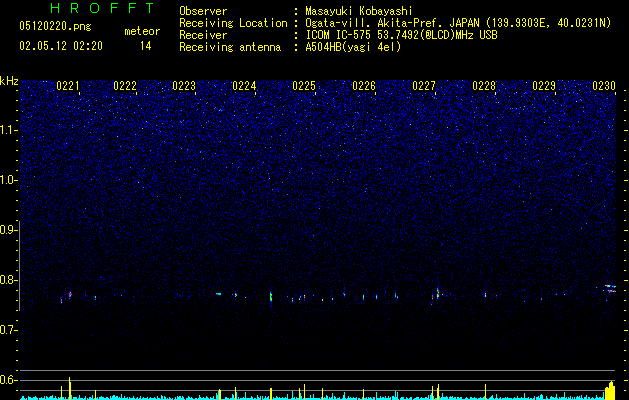Click the 1.0 kHz axis label
This screenshot has width=629, height=400.
8,180
